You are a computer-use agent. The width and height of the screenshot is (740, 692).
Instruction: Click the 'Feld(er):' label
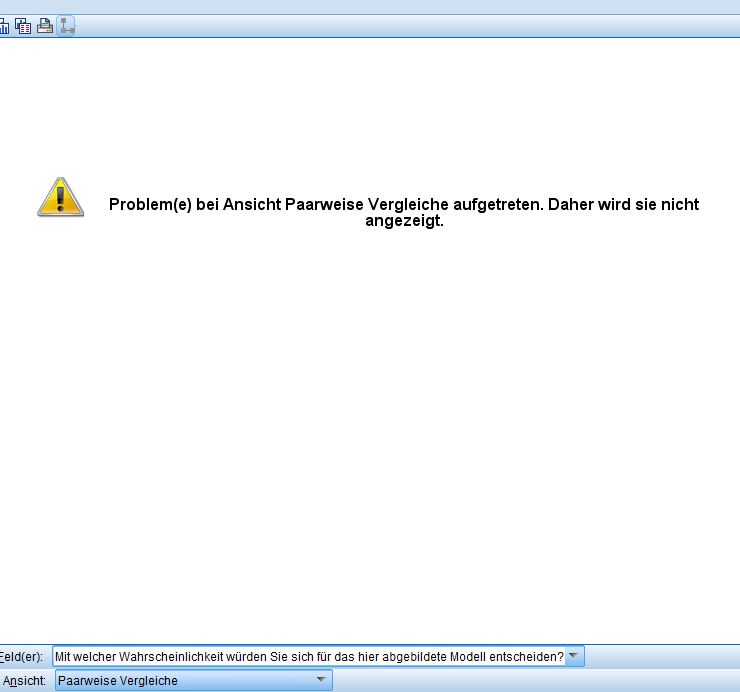21,656
